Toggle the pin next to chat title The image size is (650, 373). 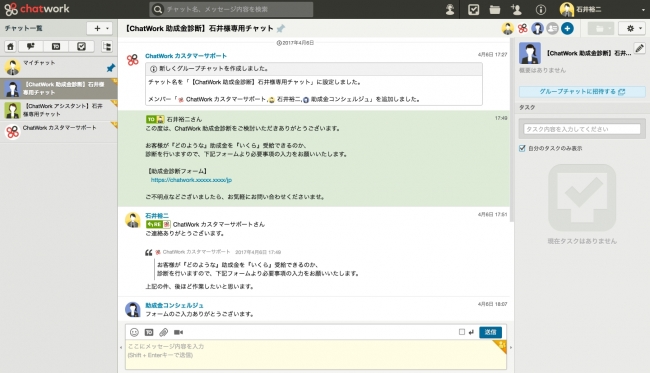coord(281,28)
